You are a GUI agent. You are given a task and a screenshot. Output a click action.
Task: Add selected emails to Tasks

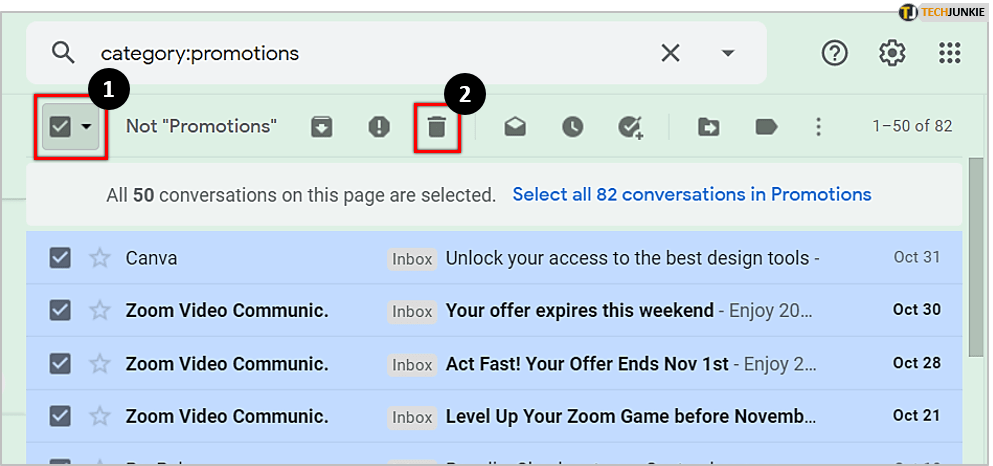pos(630,127)
